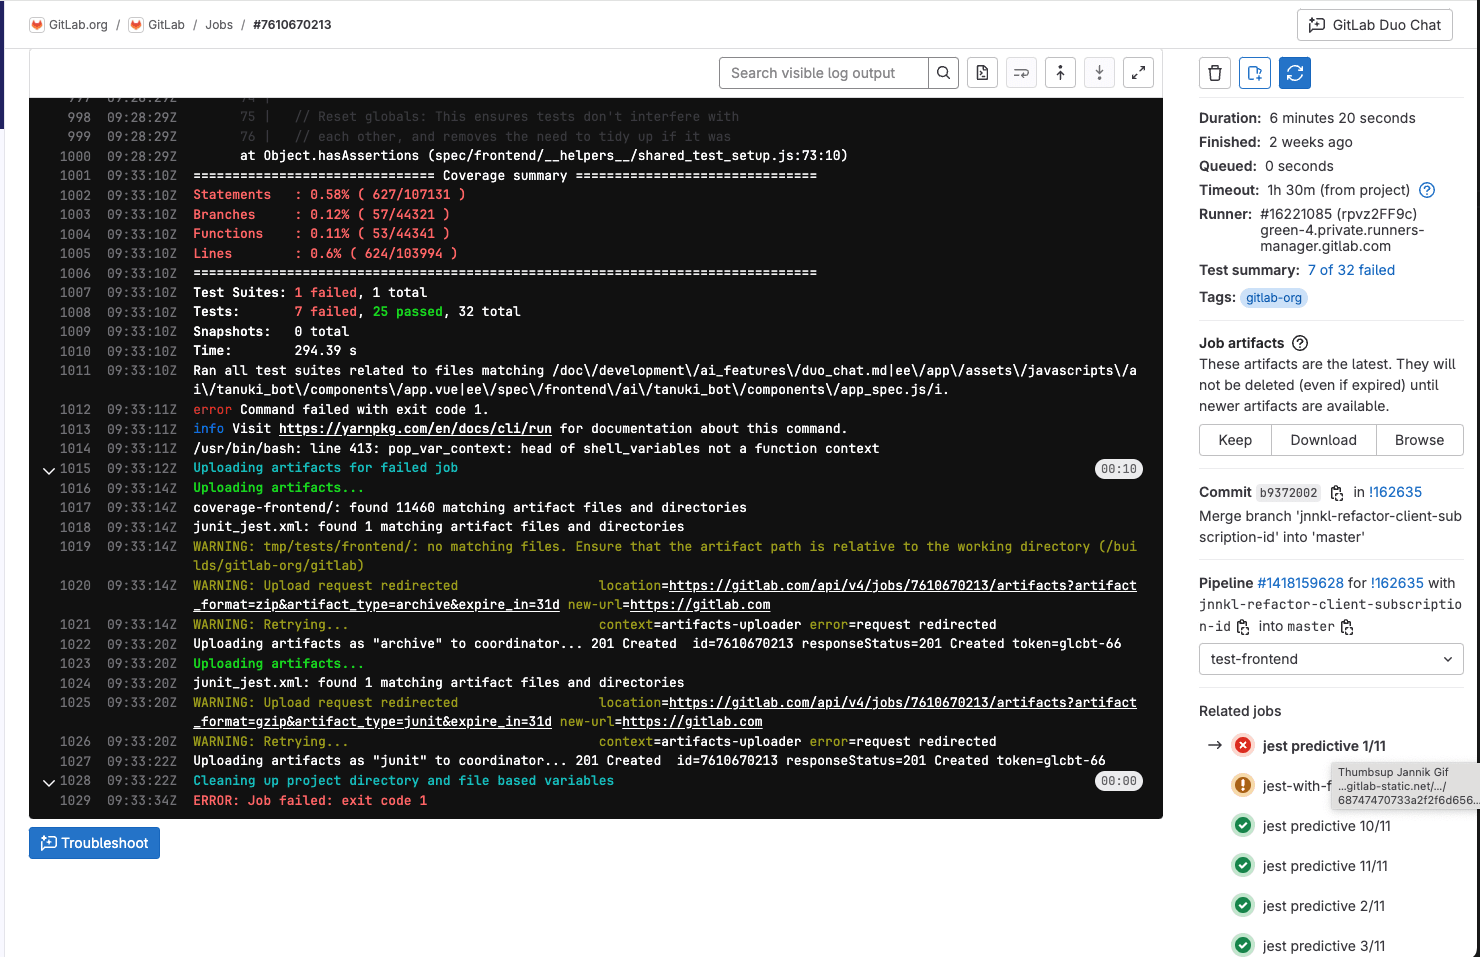1480x957 pixels.
Task: Browse the job artifacts
Action: coord(1419,440)
